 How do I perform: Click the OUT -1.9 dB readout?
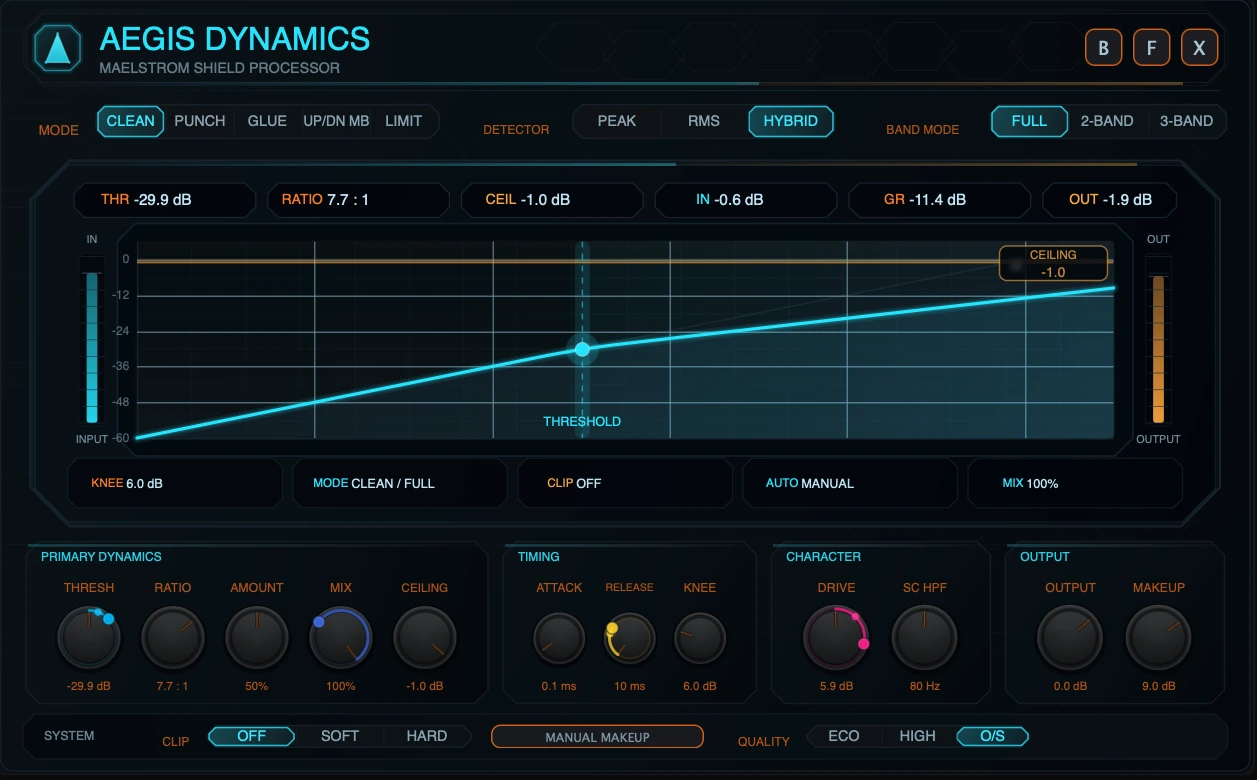click(1110, 200)
